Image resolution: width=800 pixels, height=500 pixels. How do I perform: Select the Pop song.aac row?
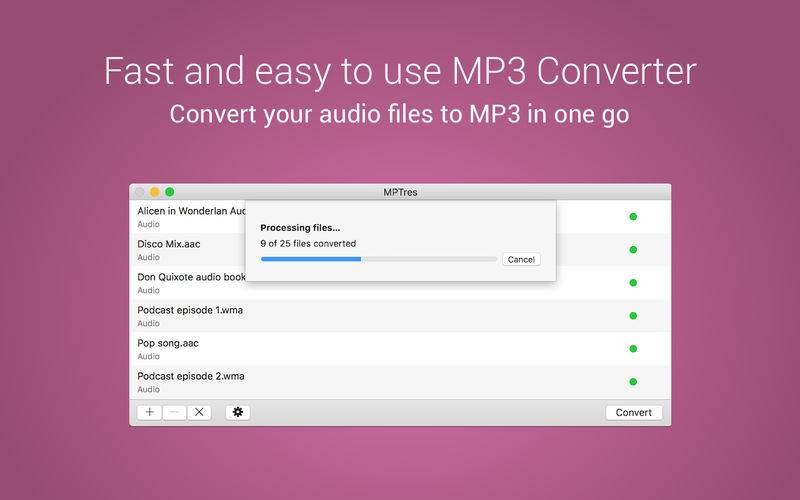(x=401, y=349)
